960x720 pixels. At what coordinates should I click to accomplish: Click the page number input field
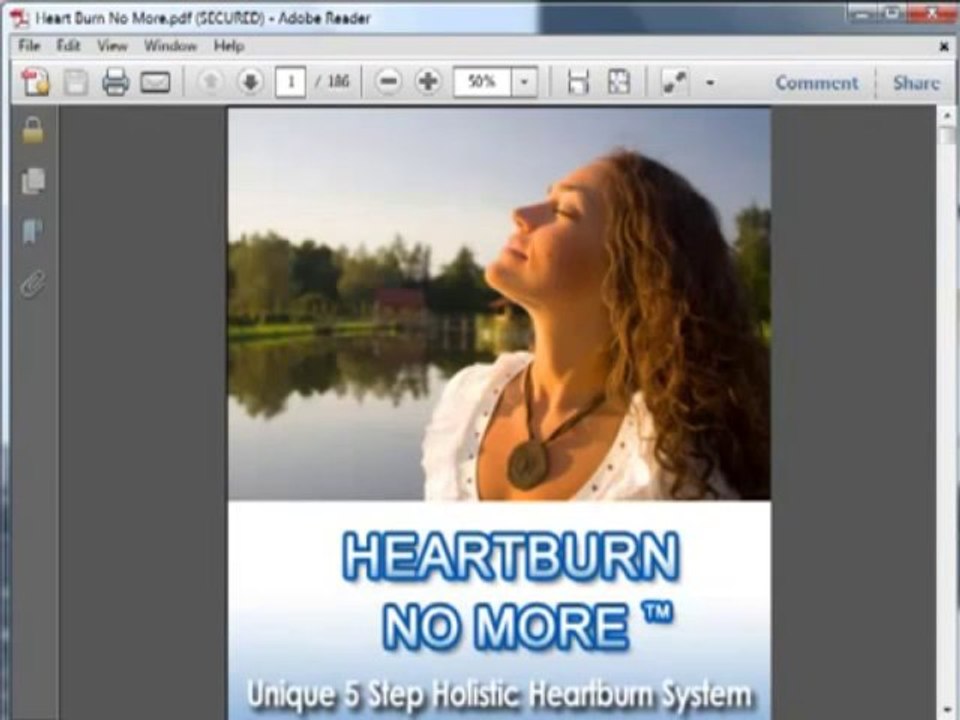tap(290, 82)
